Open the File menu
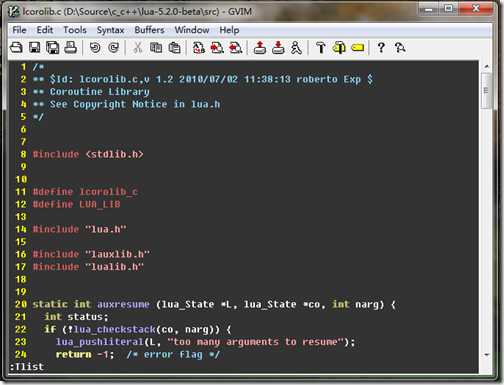Image resolution: width=504 pixels, height=385 pixels. click(19, 30)
